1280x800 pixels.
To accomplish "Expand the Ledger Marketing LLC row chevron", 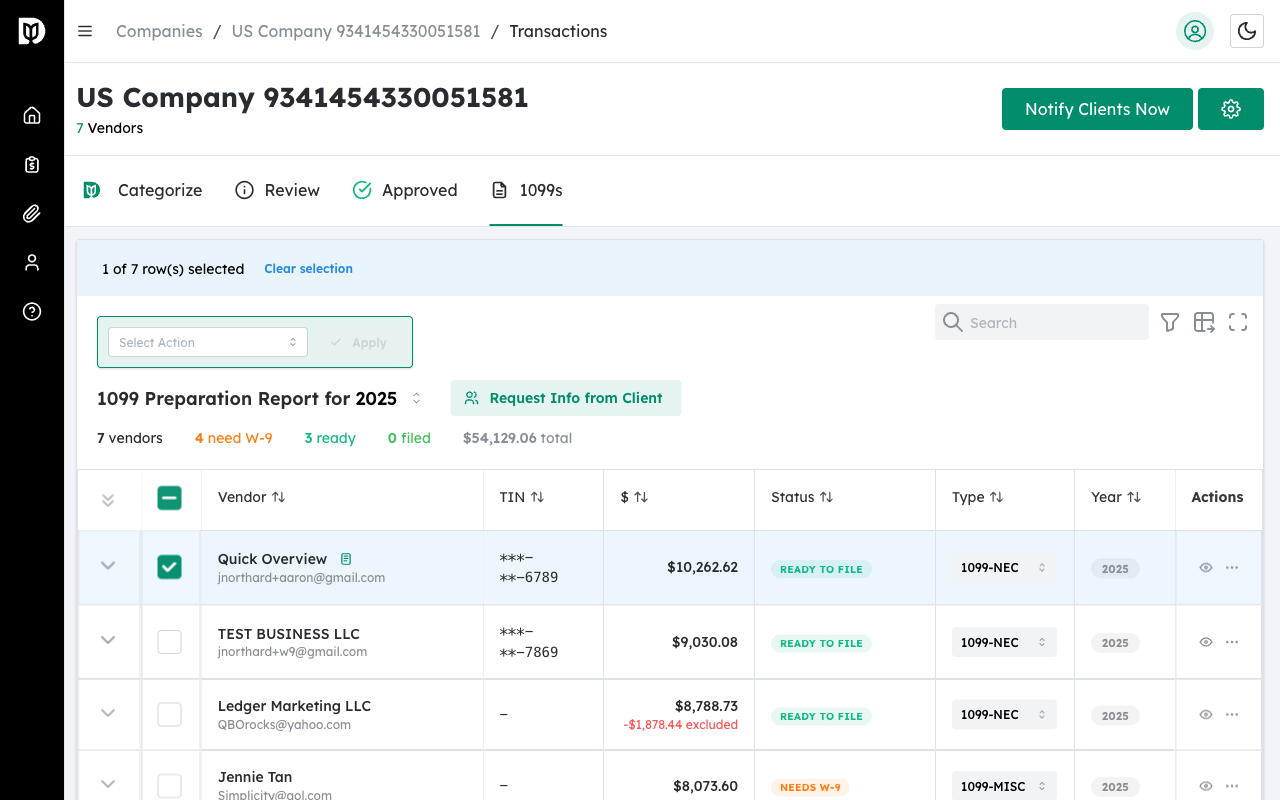I will click(x=108, y=714).
